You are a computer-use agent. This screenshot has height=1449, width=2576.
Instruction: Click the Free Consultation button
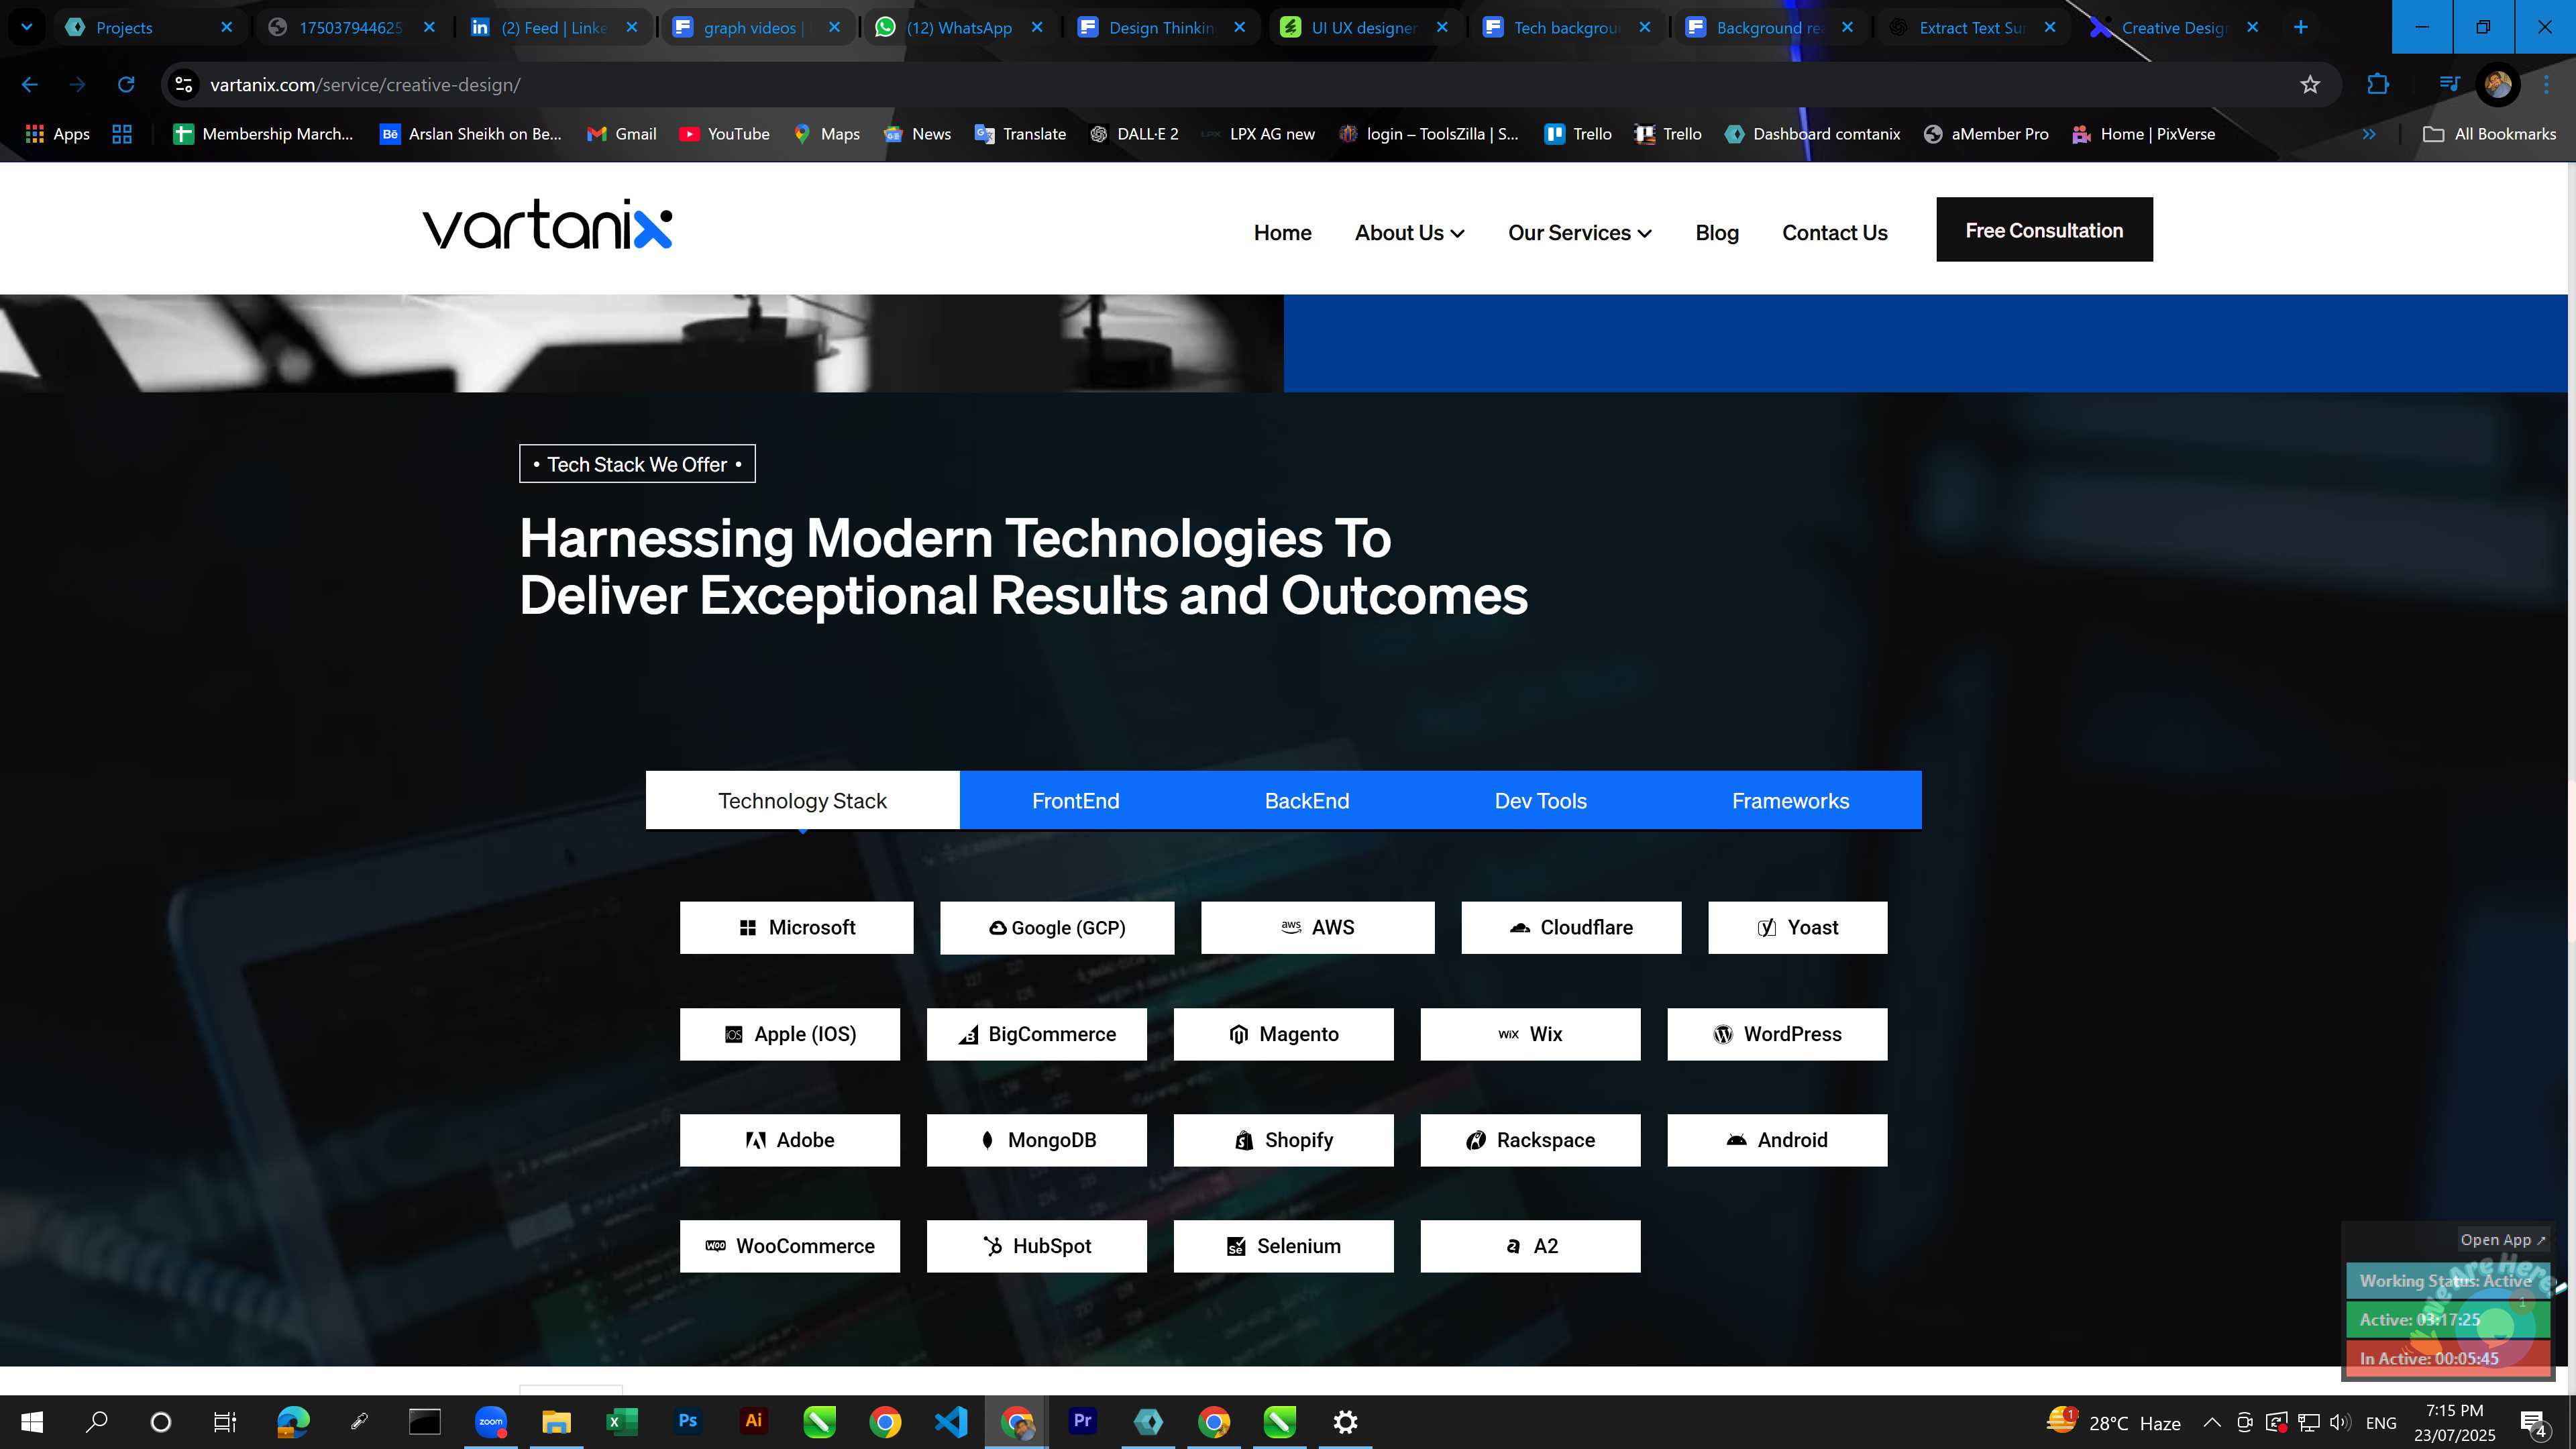(x=2044, y=230)
